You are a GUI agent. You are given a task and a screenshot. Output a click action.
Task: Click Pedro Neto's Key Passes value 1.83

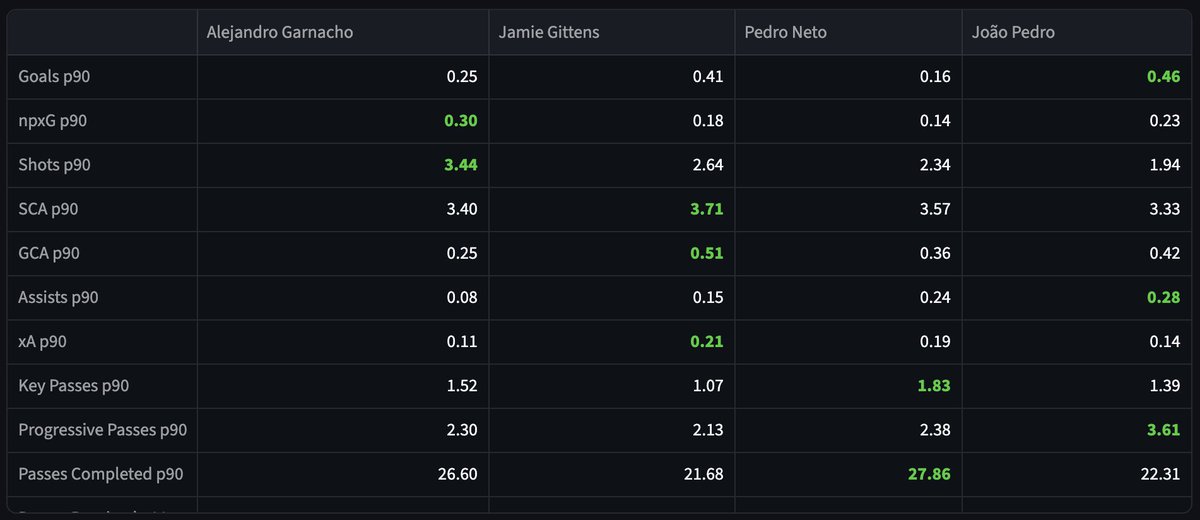coord(934,385)
